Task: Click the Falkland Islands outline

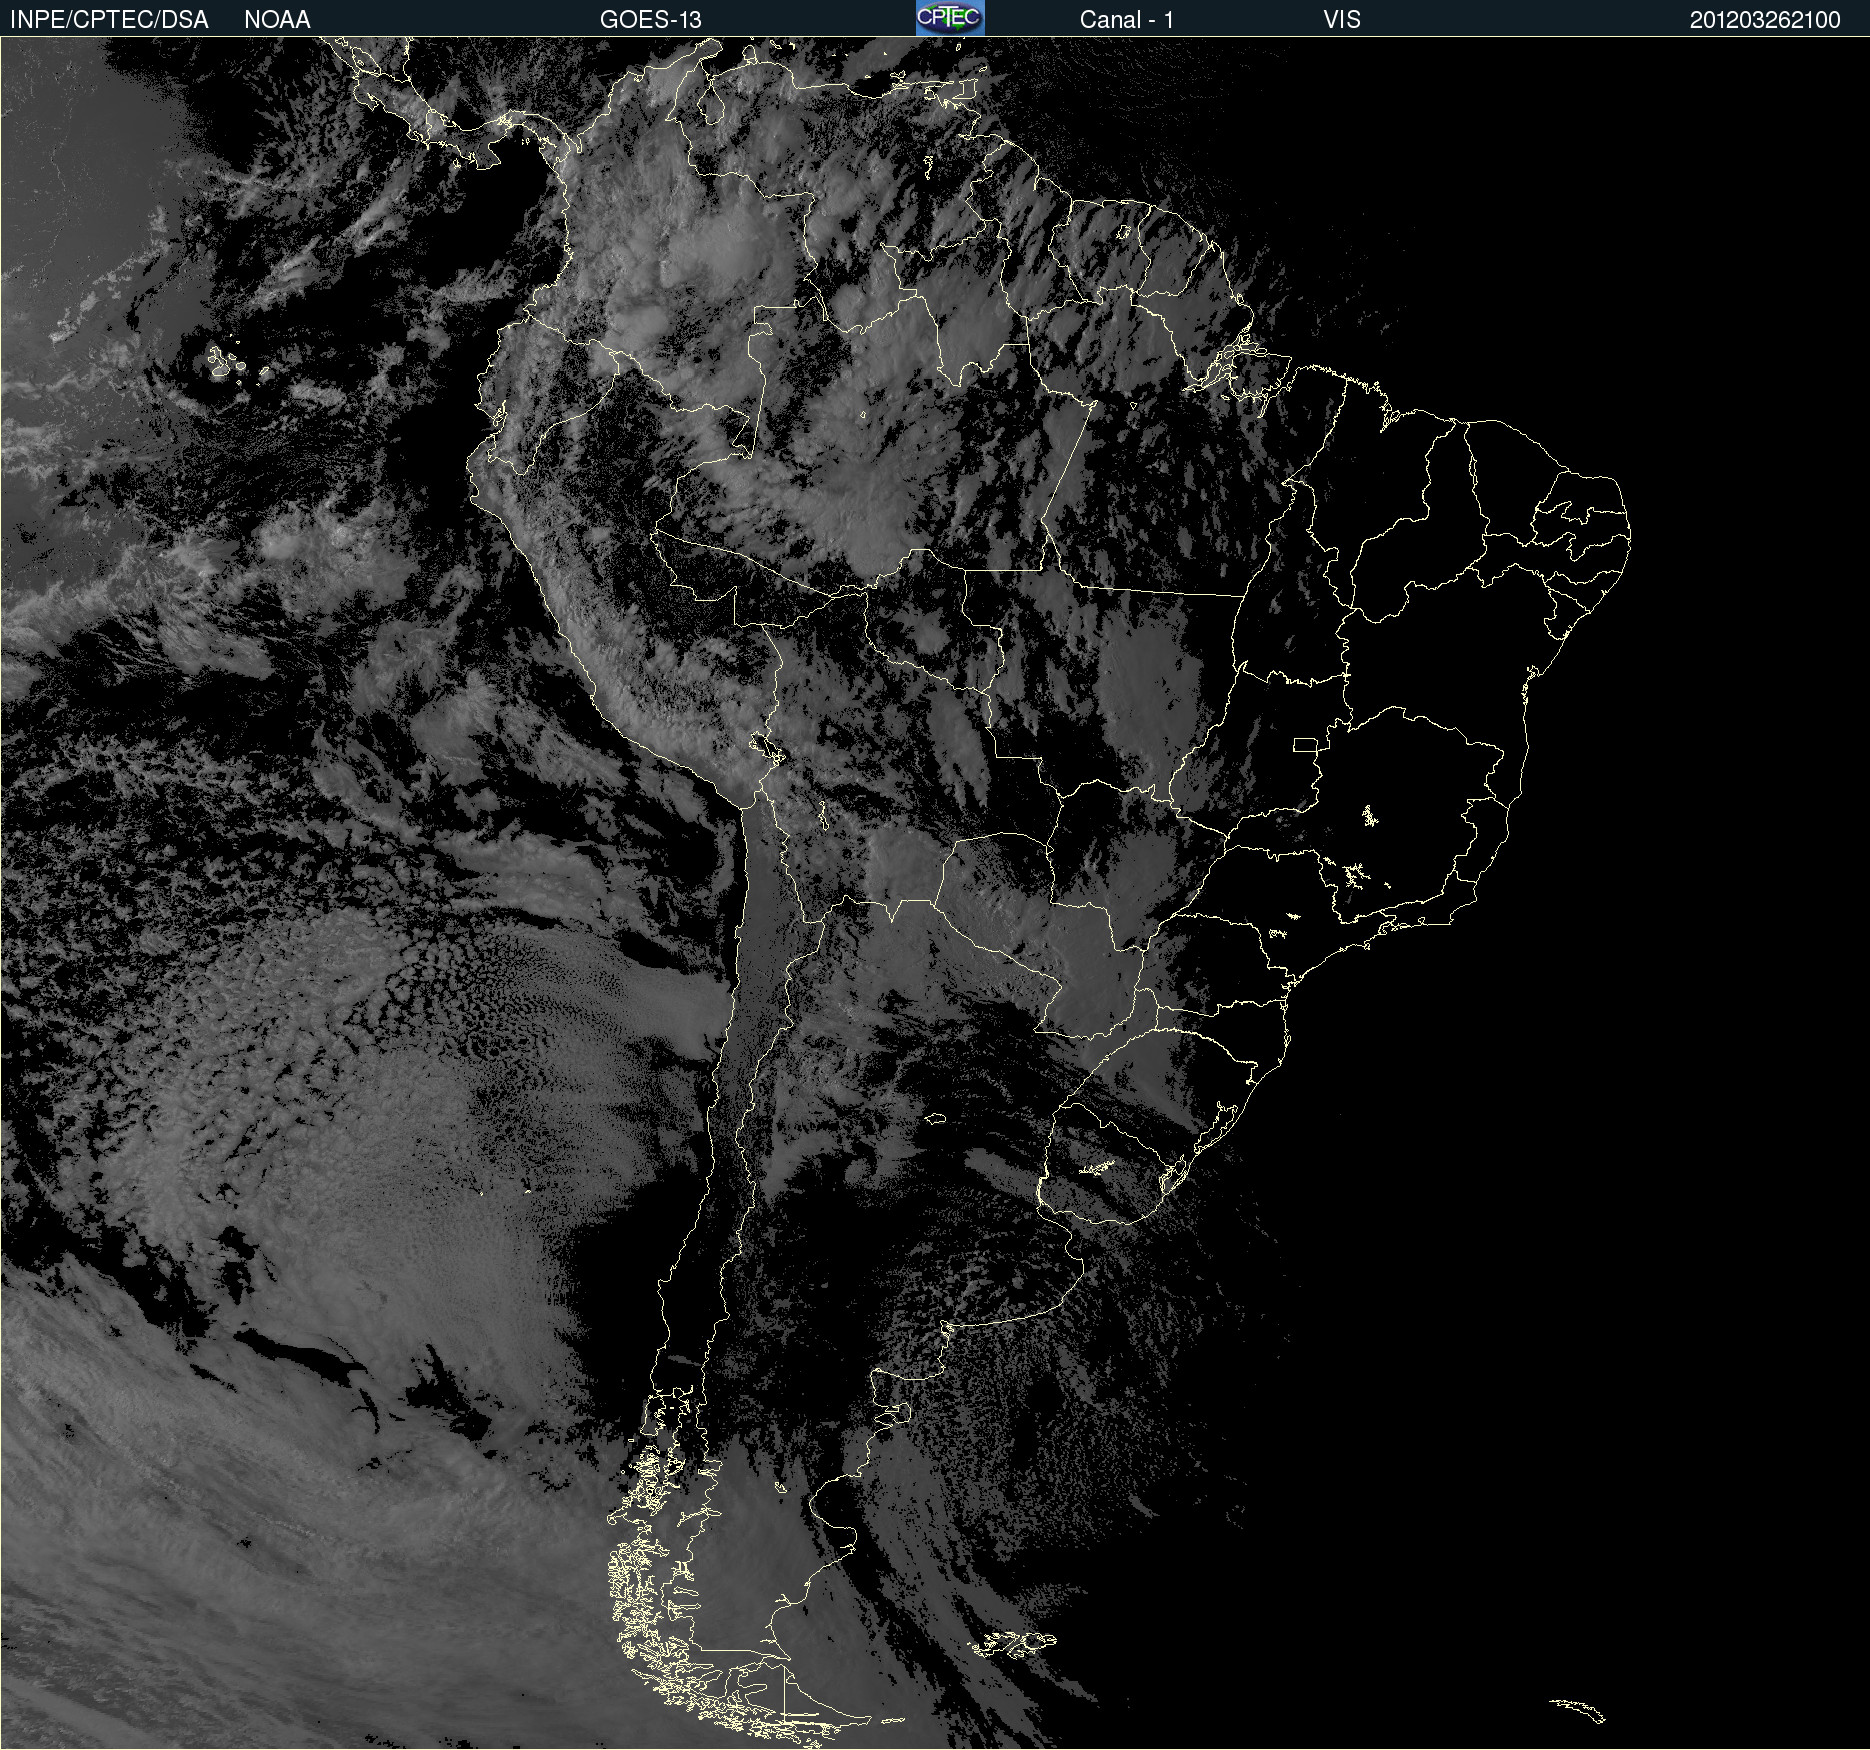Action: coord(1015,1644)
